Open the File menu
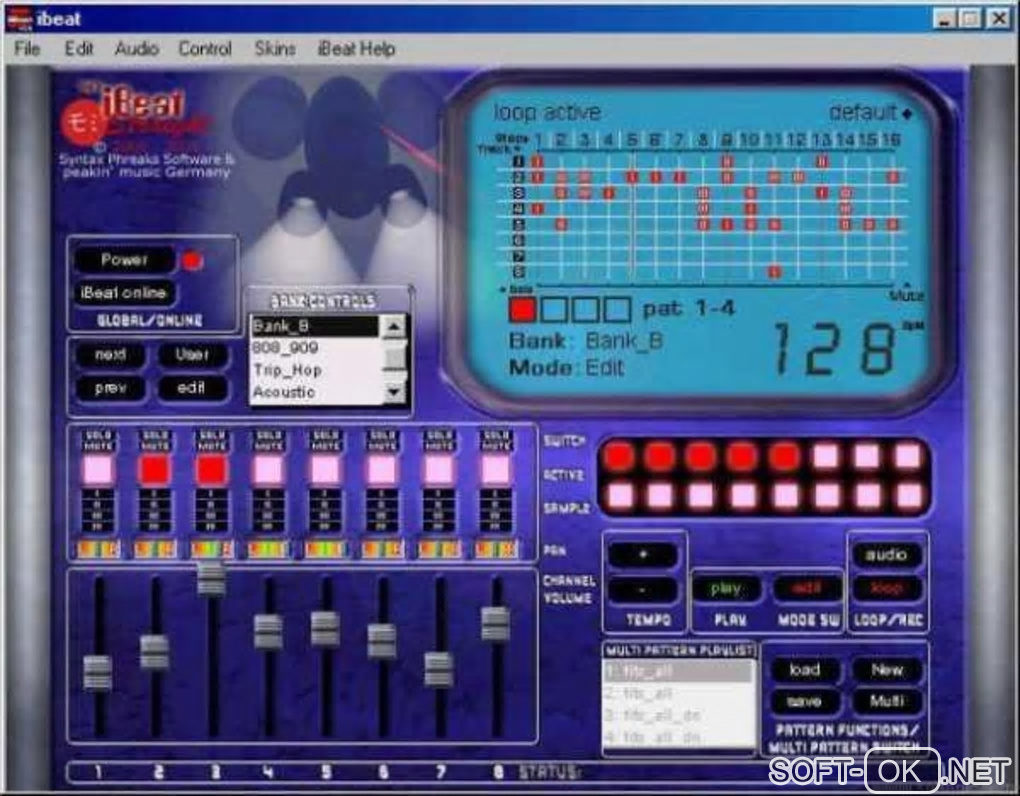 coord(27,49)
